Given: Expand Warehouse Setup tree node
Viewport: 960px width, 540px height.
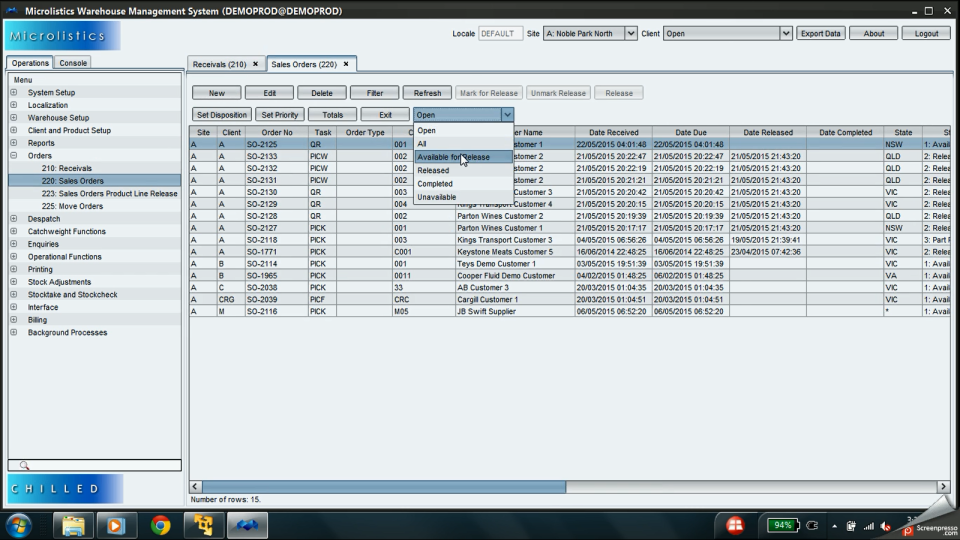Looking at the screenshot, I should pyautogui.click(x=13, y=118).
